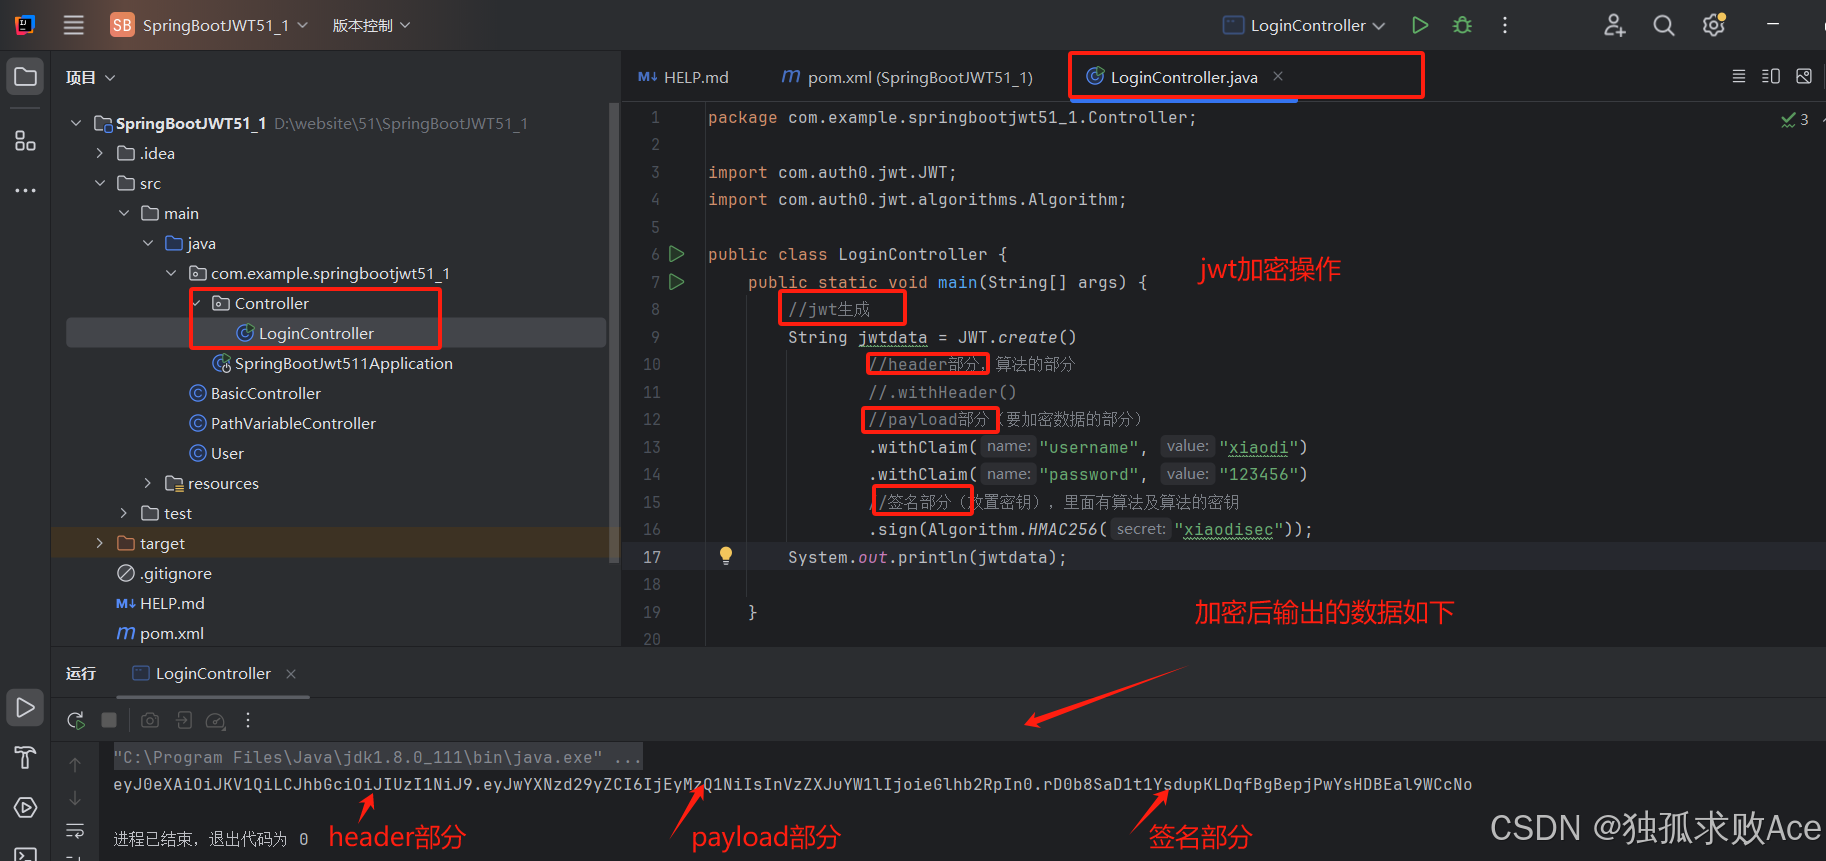
Task: Open the LoginController run configuration dropdown
Action: (x=1305, y=25)
